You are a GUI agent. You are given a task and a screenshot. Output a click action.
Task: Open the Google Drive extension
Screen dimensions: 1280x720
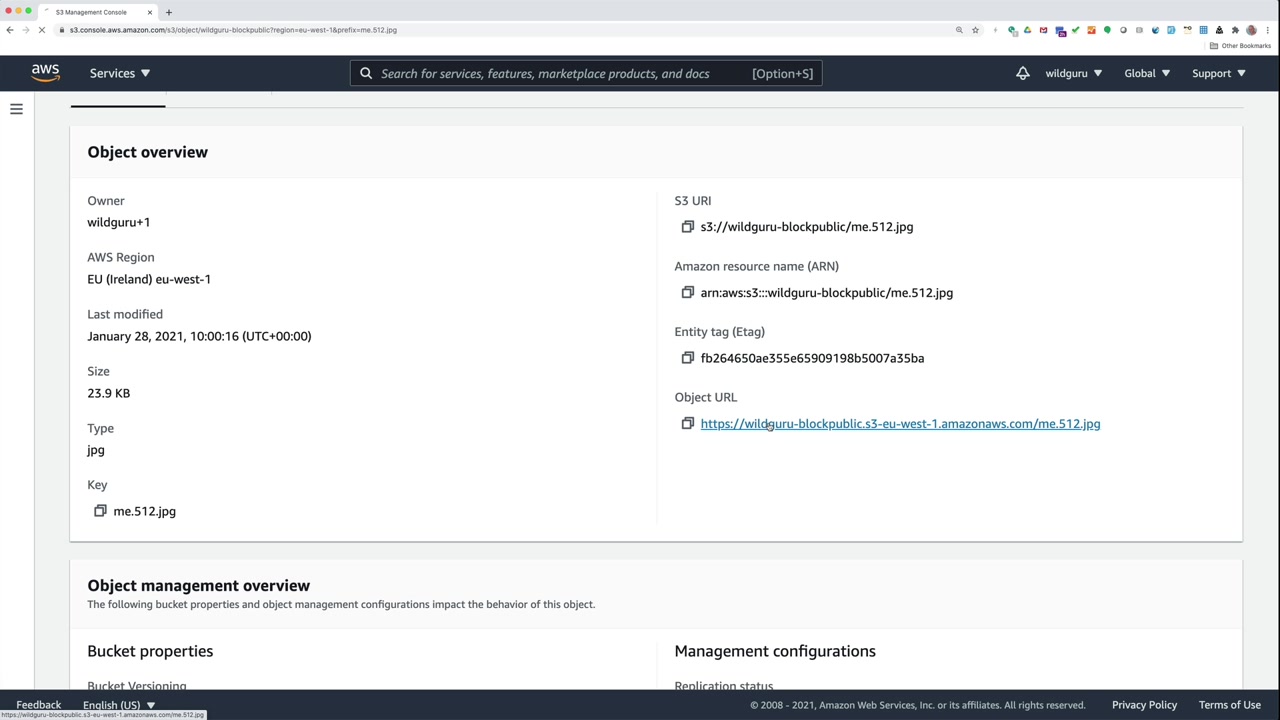point(1027,30)
